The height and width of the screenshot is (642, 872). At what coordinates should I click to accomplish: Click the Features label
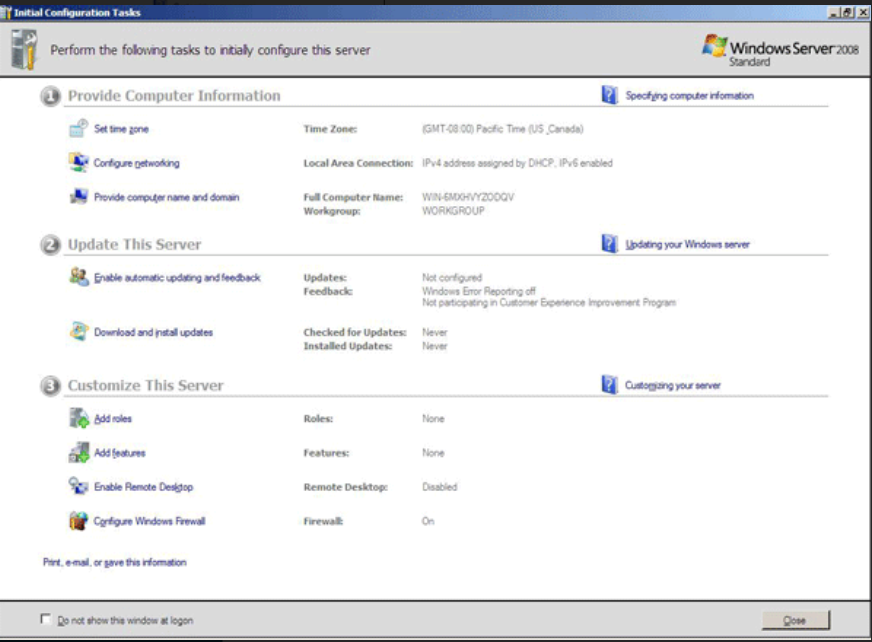point(326,453)
